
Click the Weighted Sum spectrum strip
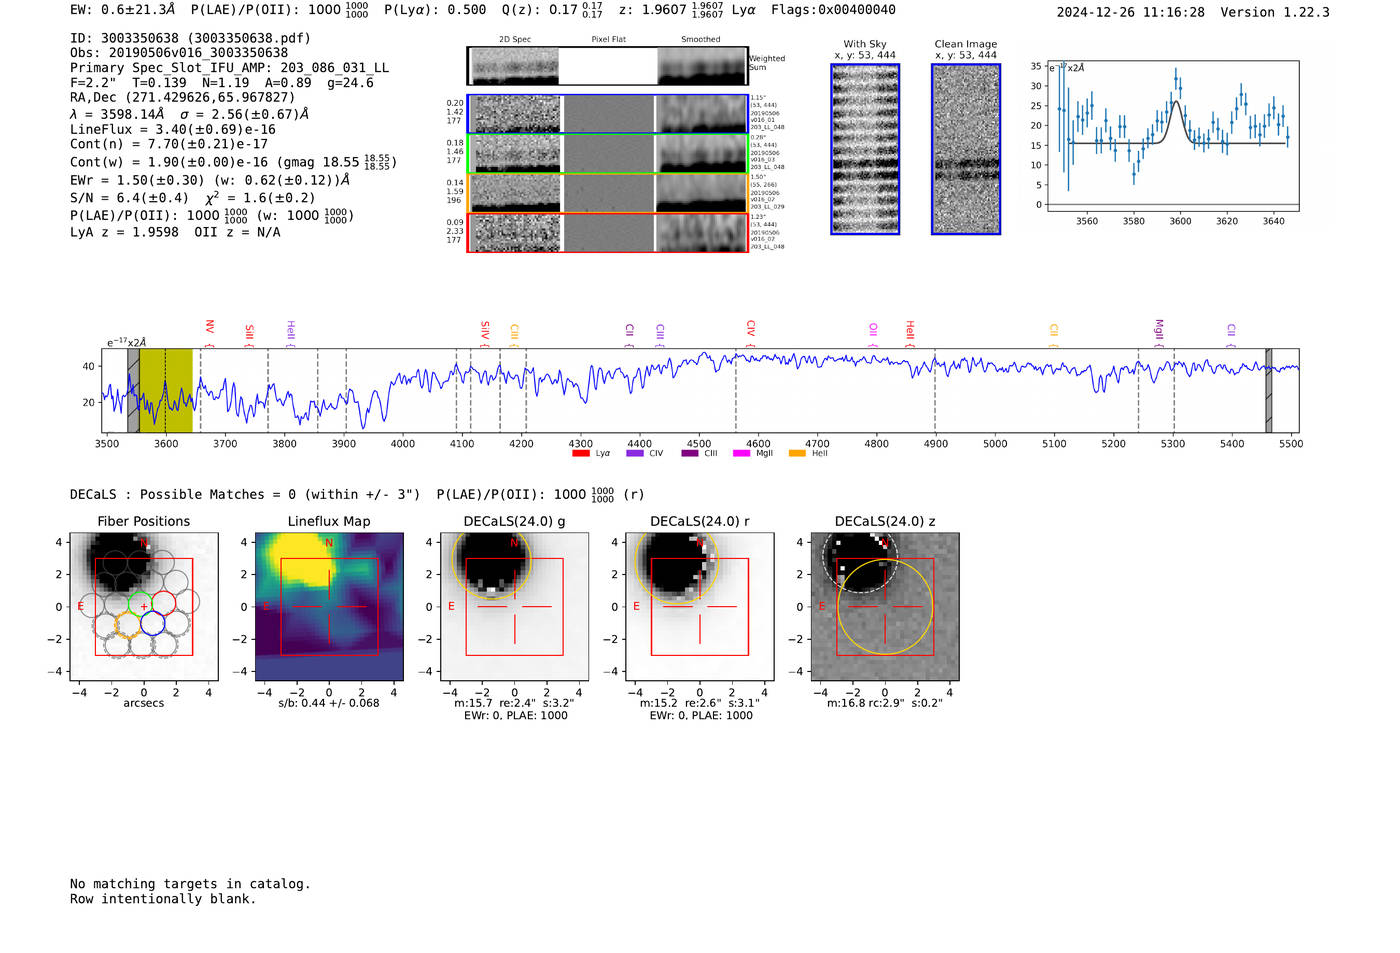coord(608,66)
